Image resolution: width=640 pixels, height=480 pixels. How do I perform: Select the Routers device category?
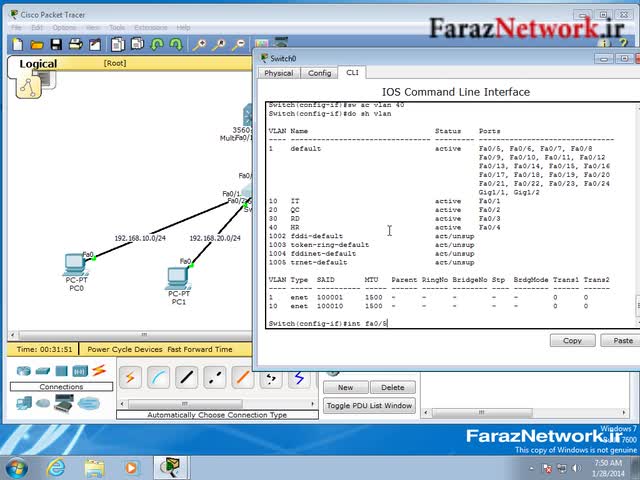click(x=24, y=371)
